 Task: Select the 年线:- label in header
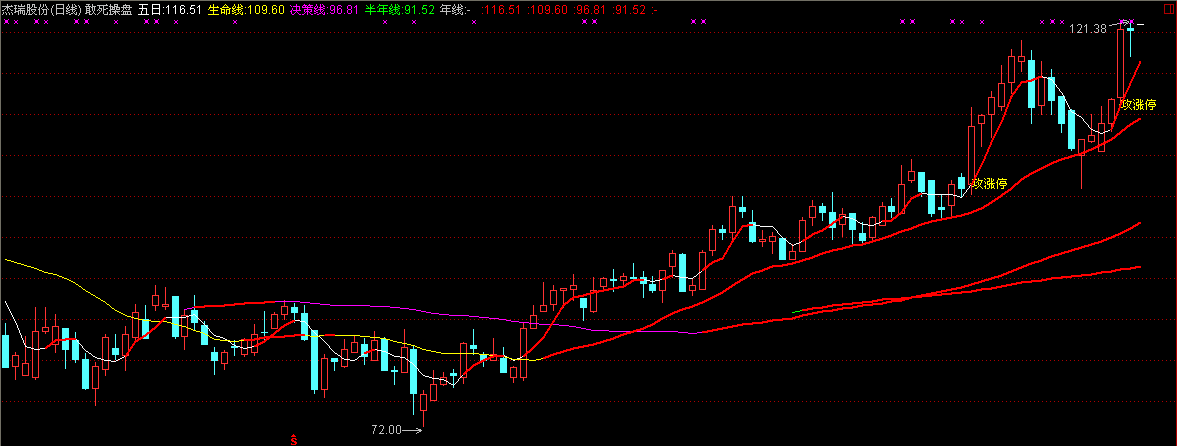[455, 9]
